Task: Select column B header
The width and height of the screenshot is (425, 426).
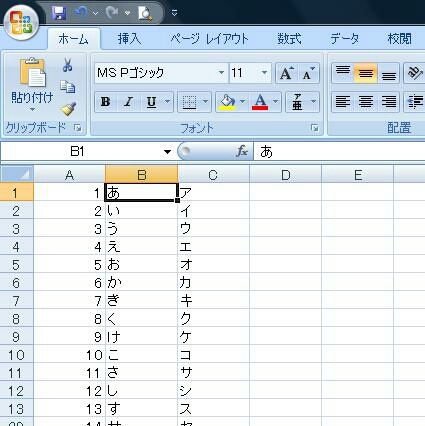Action: click(142, 174)
